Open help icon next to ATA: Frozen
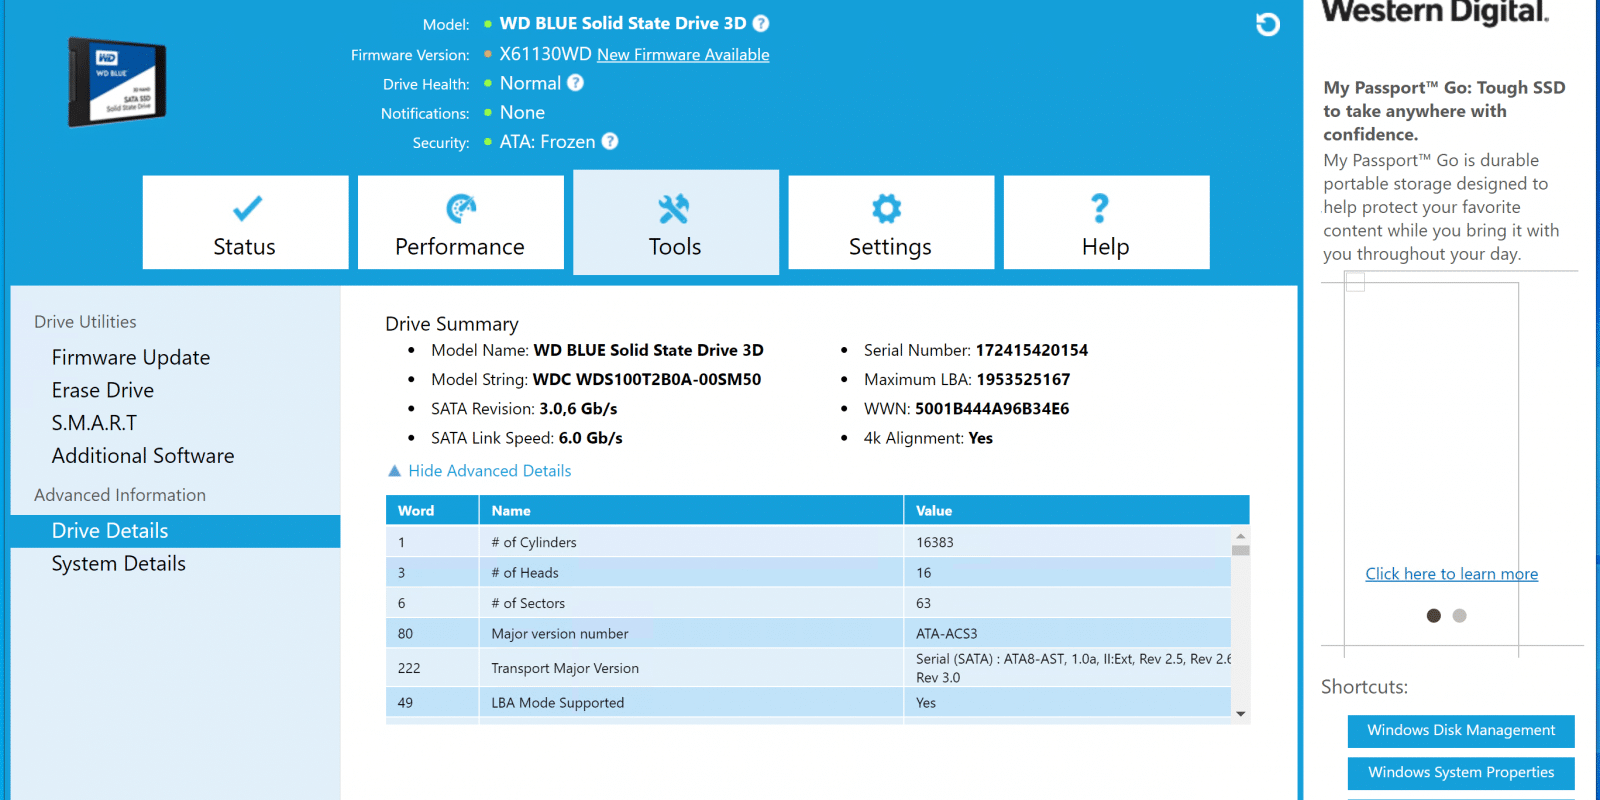The image size is (1600, 800). [610, 141]
